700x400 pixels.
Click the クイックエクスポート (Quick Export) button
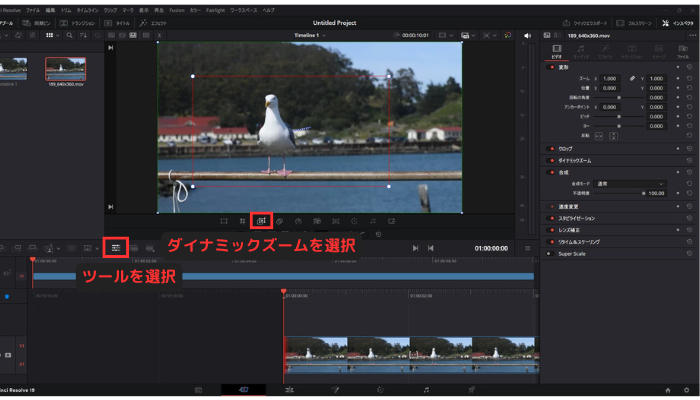click(583, 23)
